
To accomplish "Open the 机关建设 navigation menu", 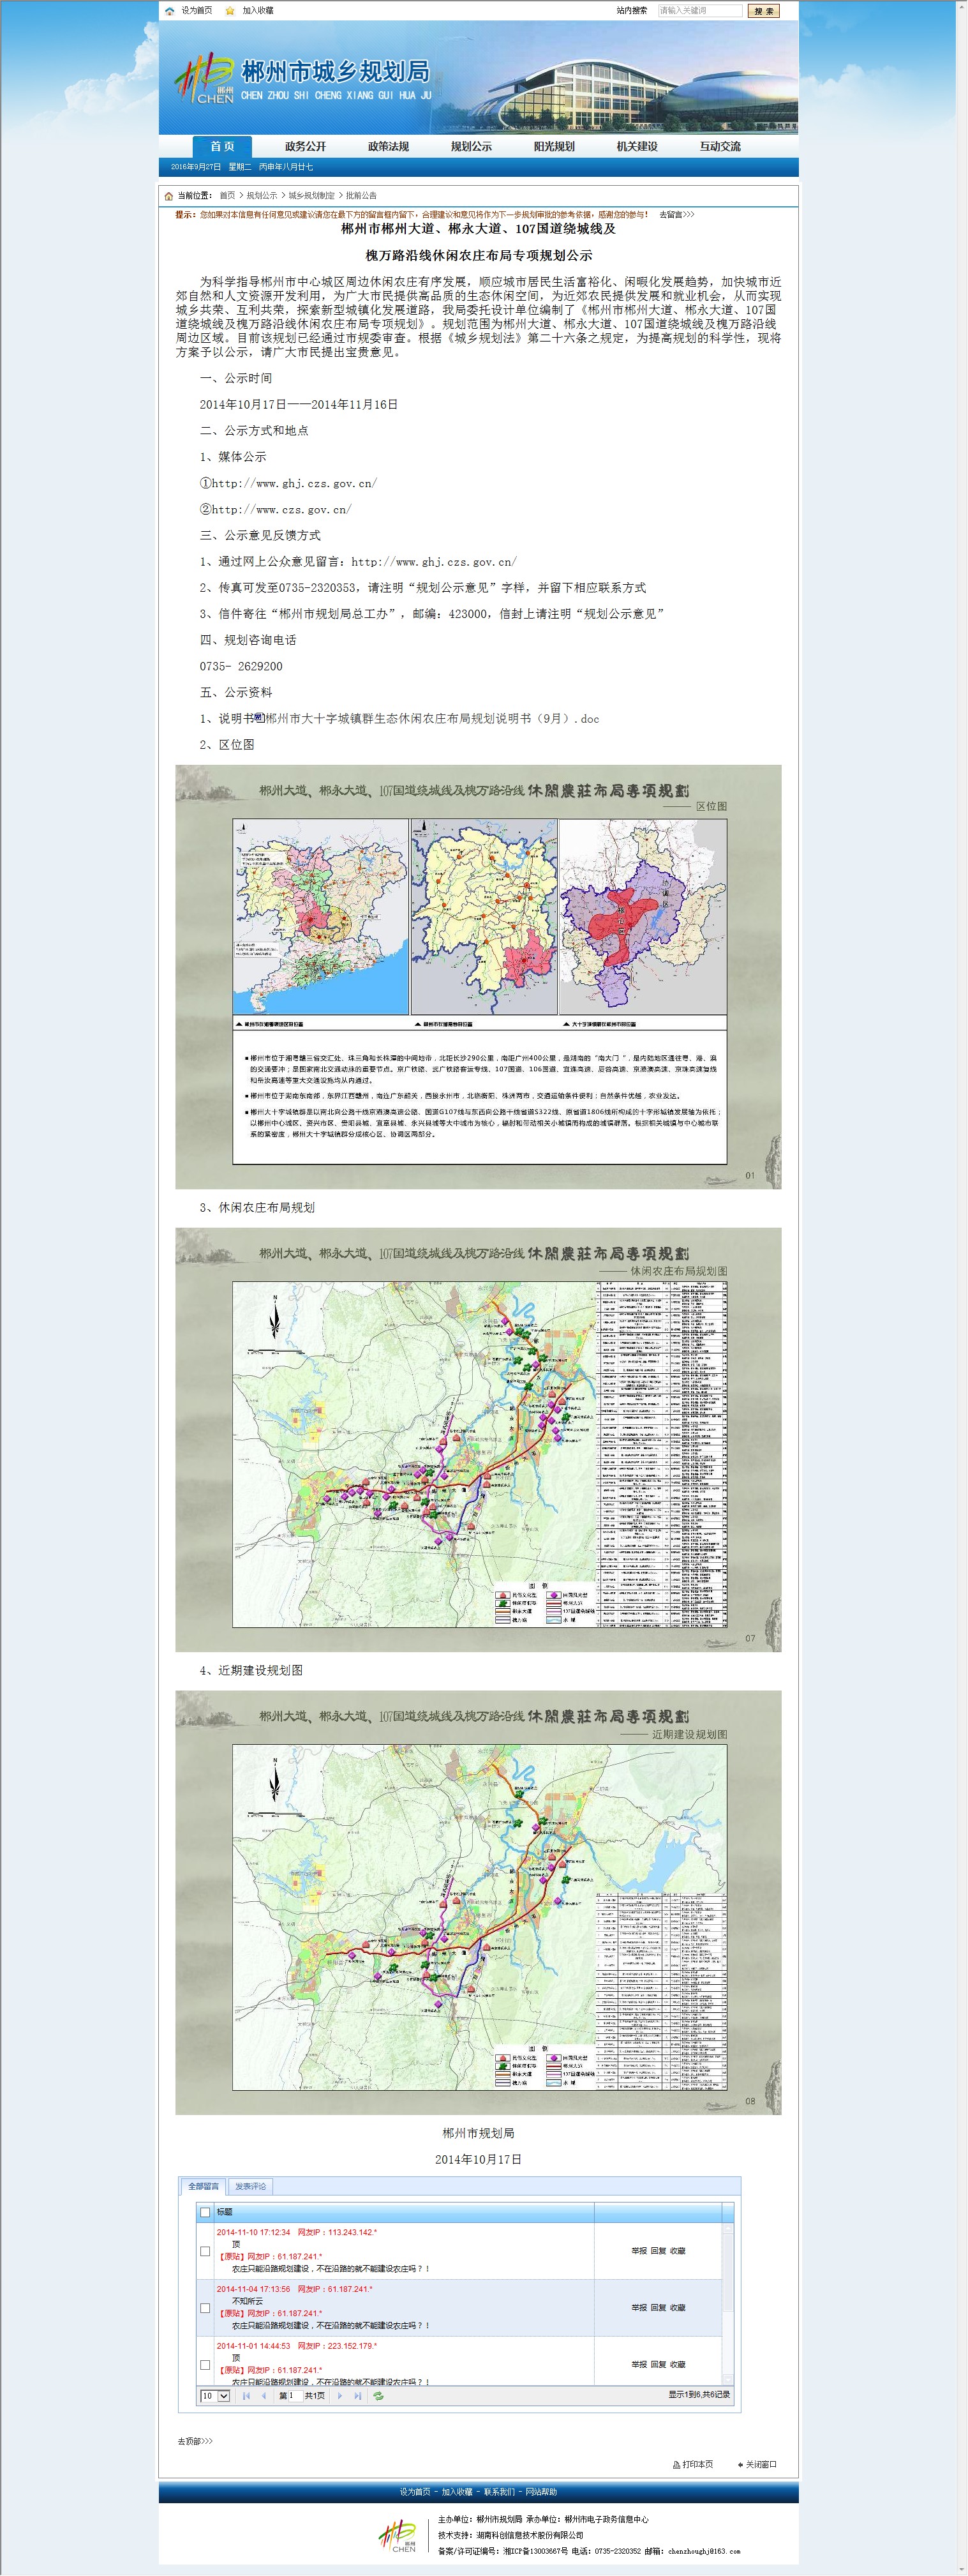I will click(x=637, y=146).
